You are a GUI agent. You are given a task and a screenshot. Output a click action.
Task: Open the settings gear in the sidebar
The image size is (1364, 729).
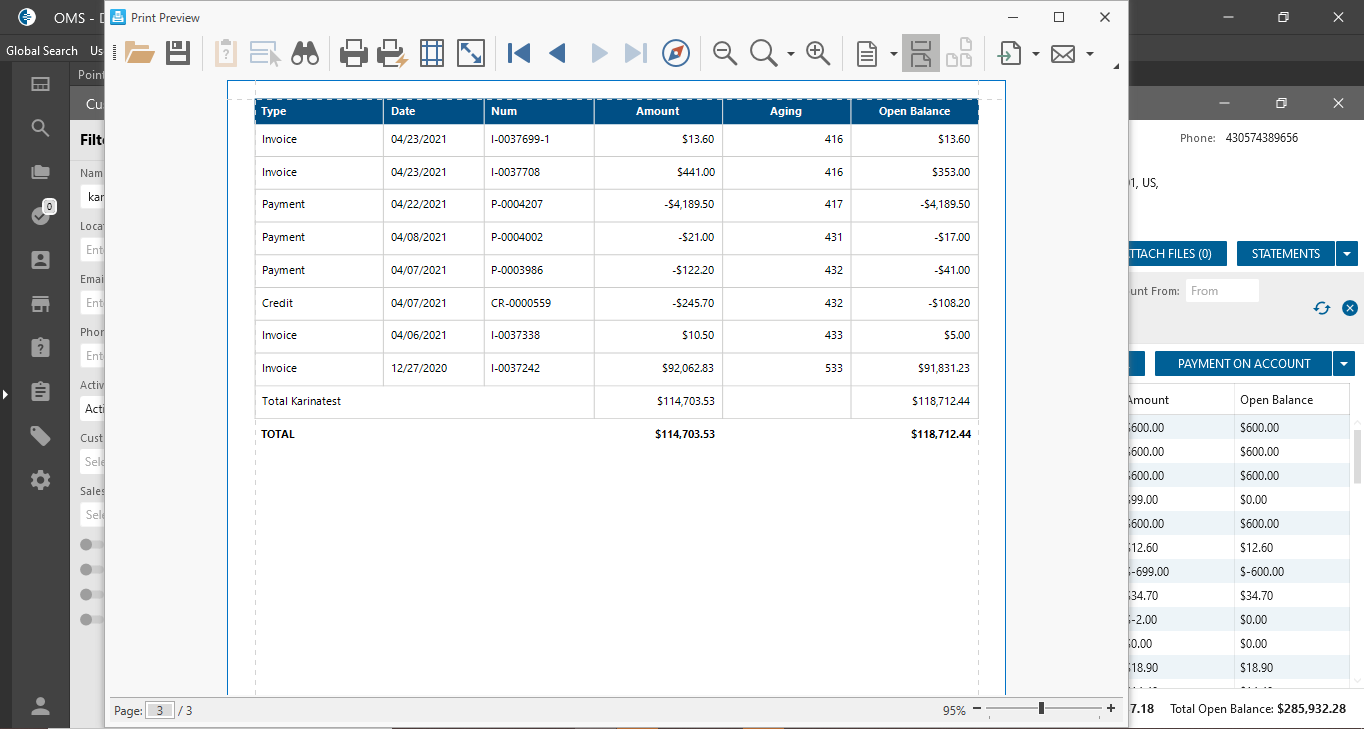40,480
